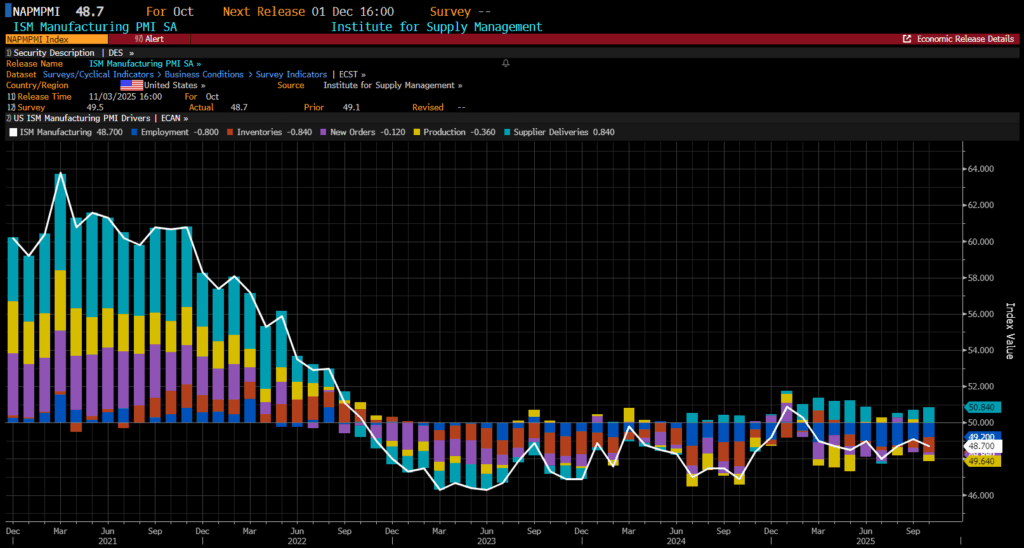Click the purple New Orders legend swatch
This screenshot has height=548, width=1024.
(x=323, y=131)
